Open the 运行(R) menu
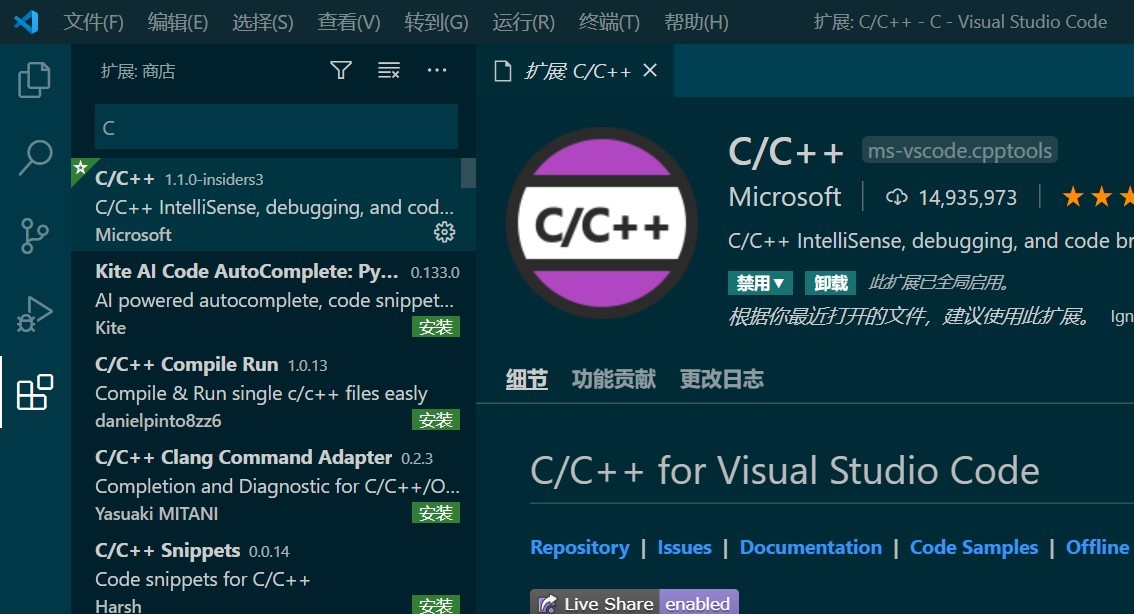1134x614 pixels. pyautogui.click(x=524, y=22)
